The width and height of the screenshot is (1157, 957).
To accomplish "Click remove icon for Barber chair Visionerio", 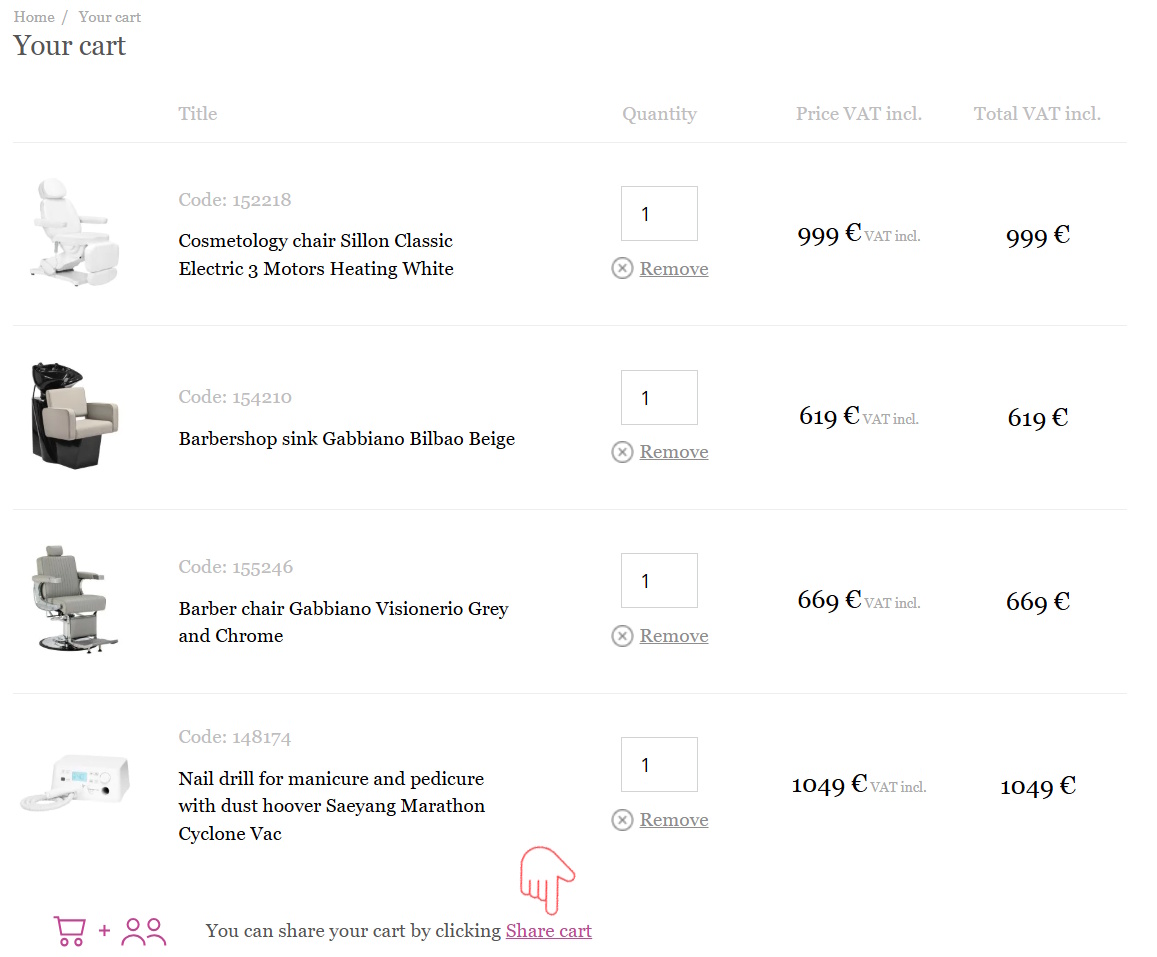I will tap(622, 636).
